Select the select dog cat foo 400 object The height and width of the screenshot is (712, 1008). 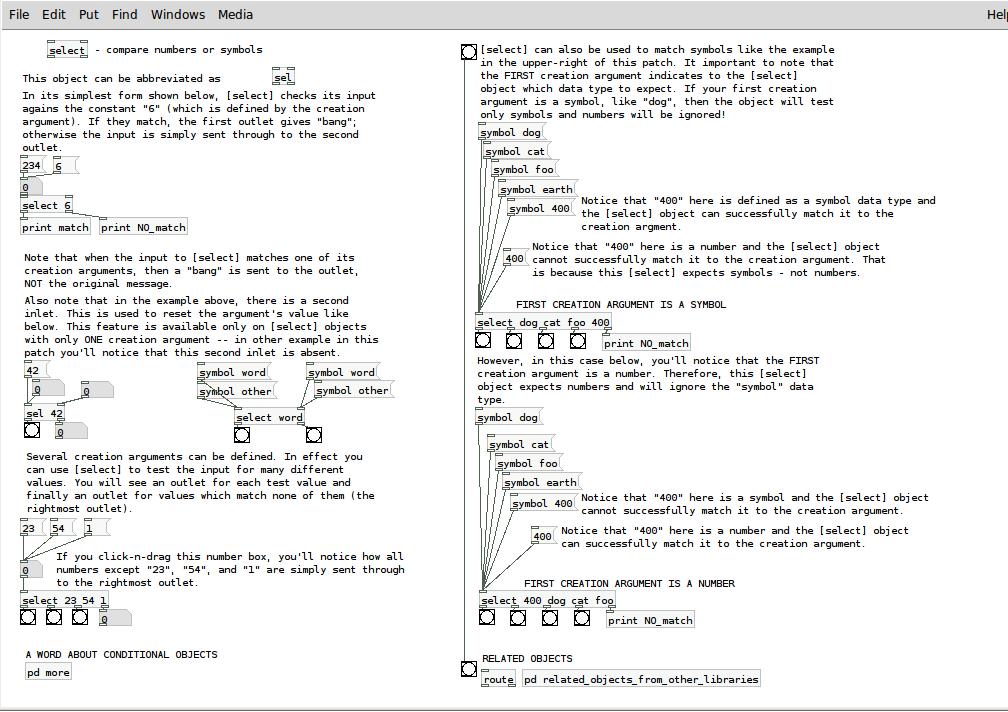[543, 323]
